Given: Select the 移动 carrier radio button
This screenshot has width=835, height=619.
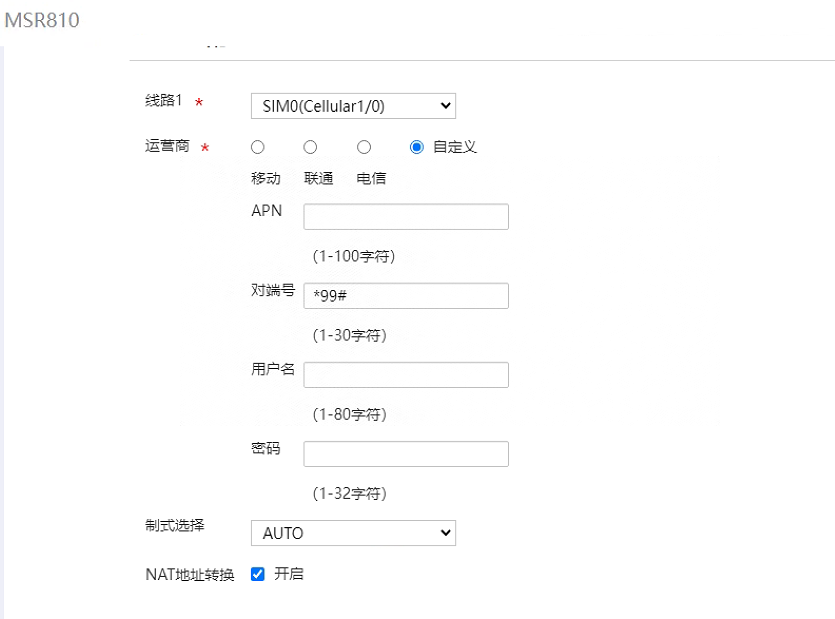Looking at the screenshot, I should pyautogui.click(x=258, y=147).
